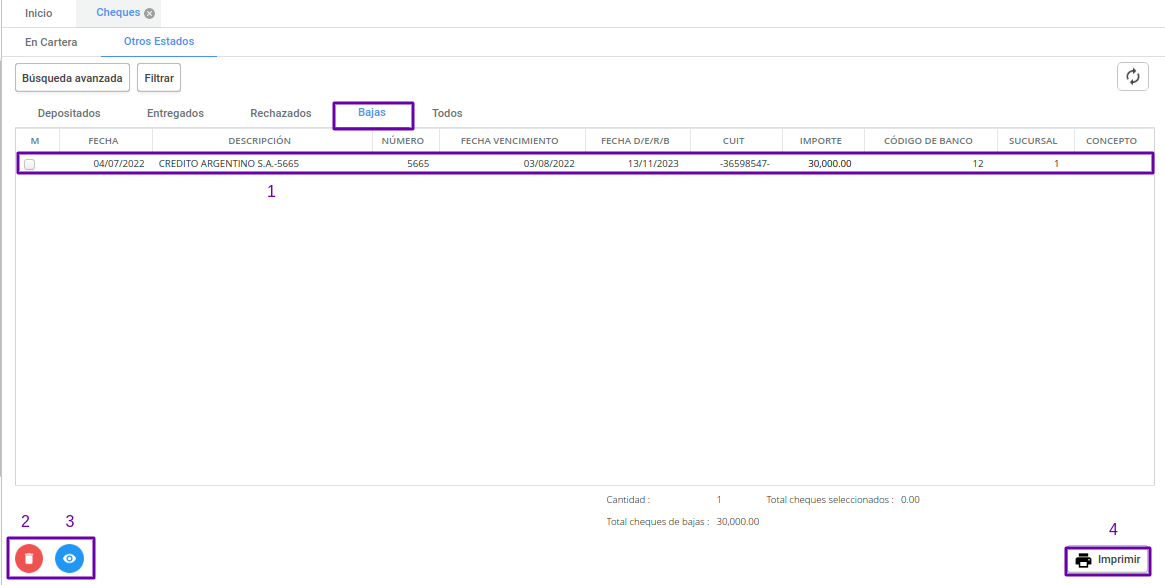Show the Todos sub-tab
1165x585 pixels.
[x=447, y=114]
